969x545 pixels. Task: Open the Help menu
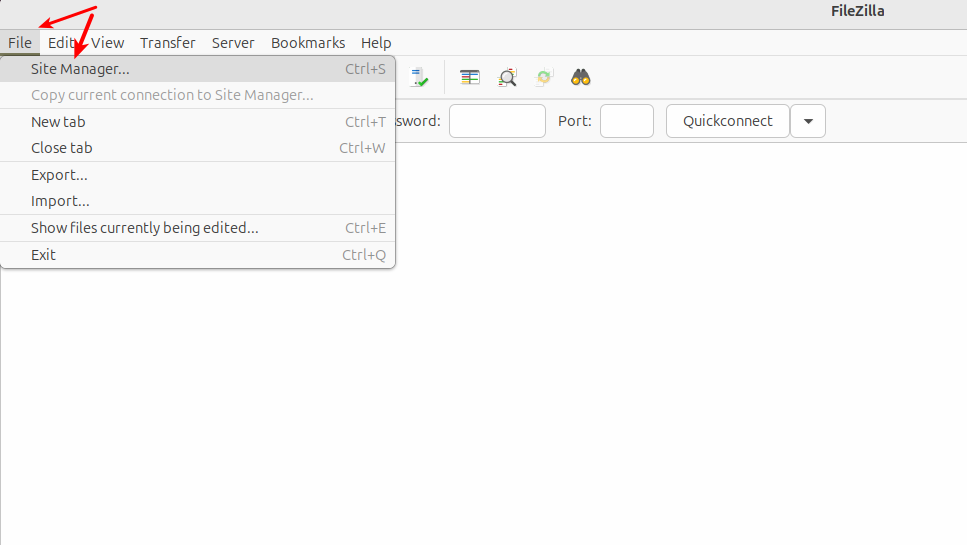point(376,43)
